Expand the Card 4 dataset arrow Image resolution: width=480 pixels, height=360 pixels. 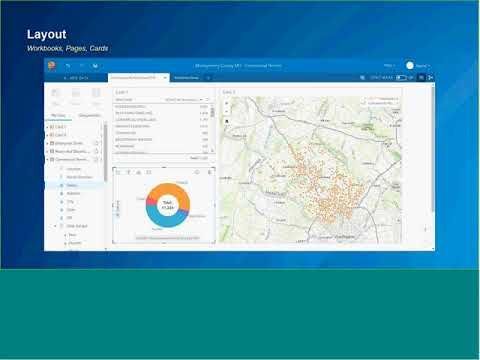[47, 135]
